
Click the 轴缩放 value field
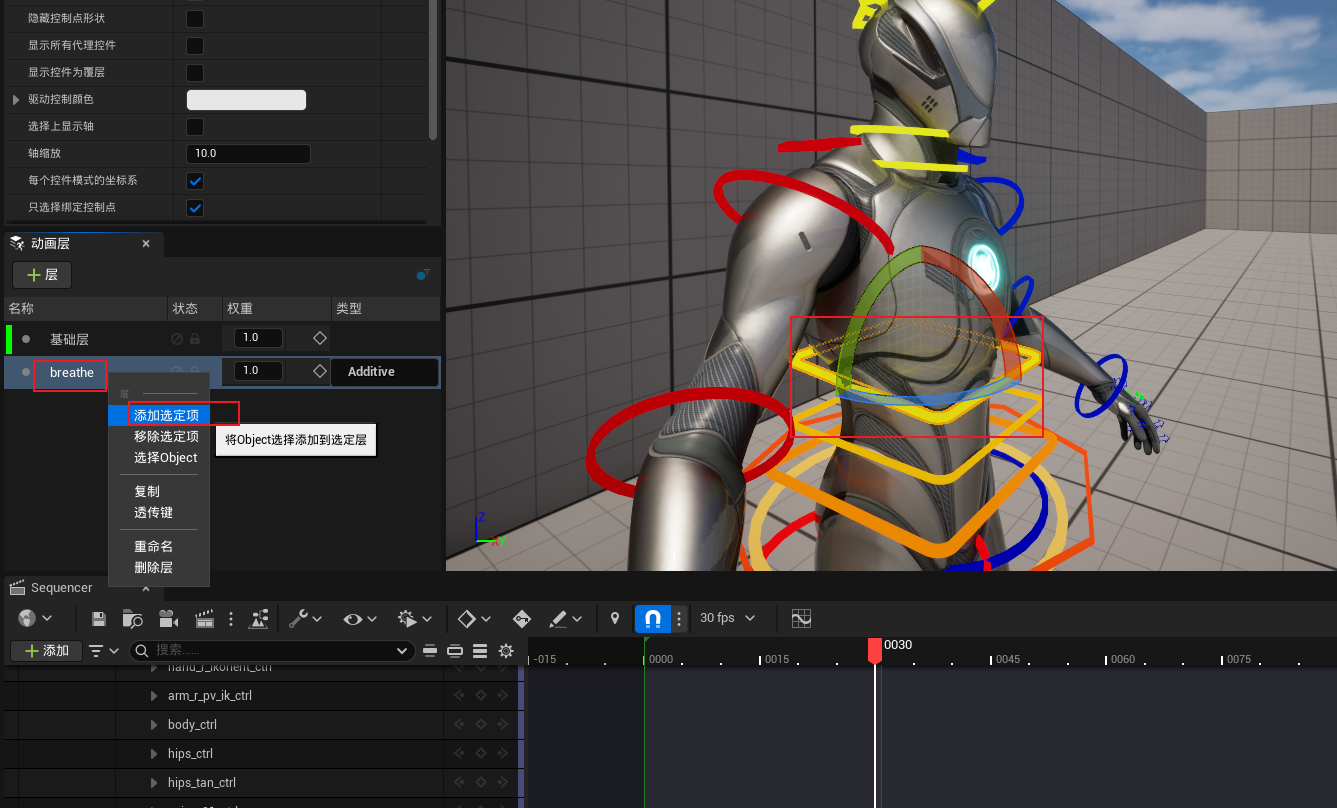click(x=248, y=154)
